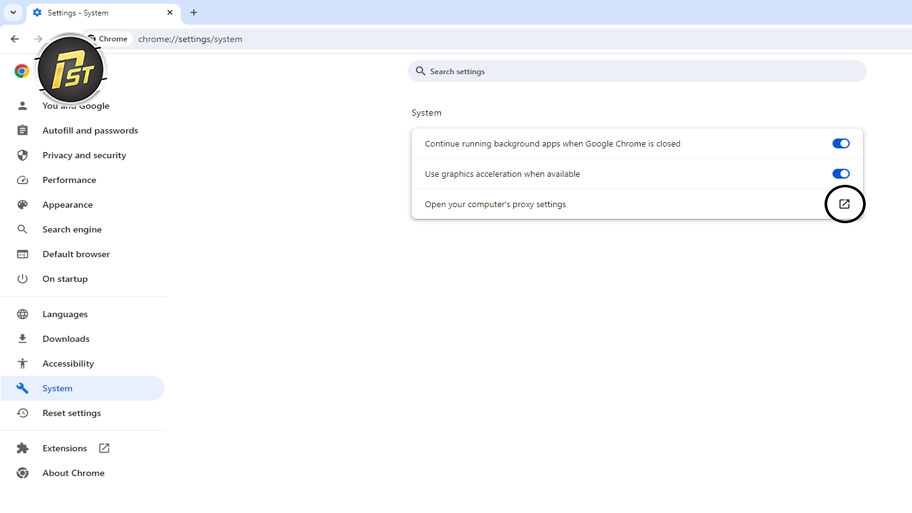
Task: Select the Settings - System tab
Action: click(x=104, y=13)
